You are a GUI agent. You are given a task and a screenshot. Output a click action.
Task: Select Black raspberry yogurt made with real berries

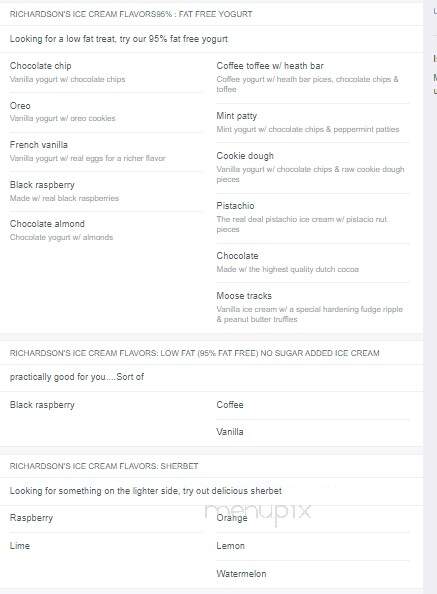pos(42,185)
